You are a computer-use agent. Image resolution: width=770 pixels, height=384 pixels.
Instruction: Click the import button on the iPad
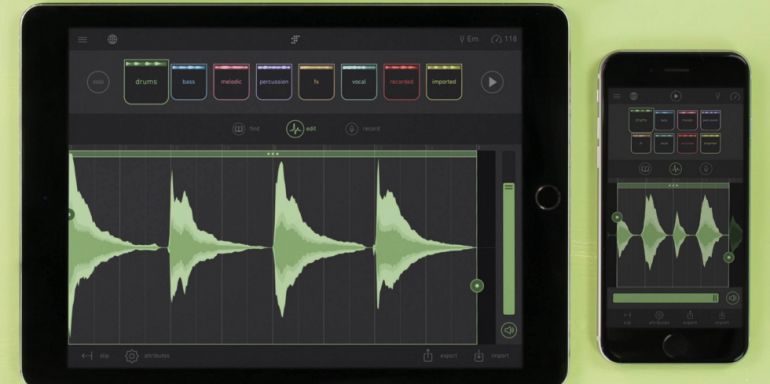click(x=491, y=356)
